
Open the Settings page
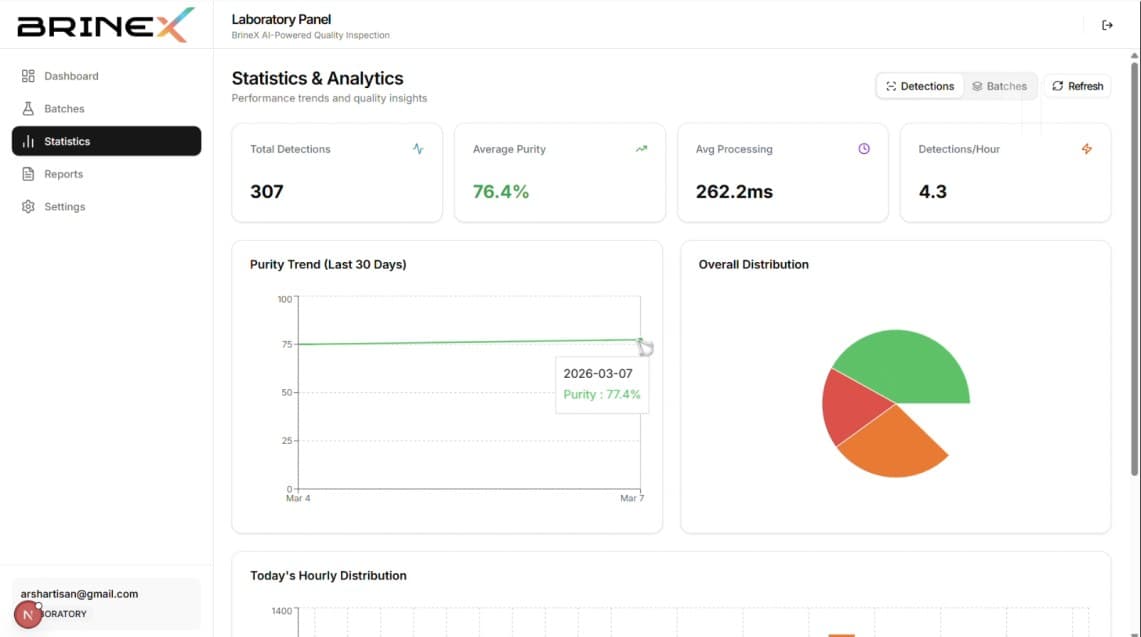106,207
